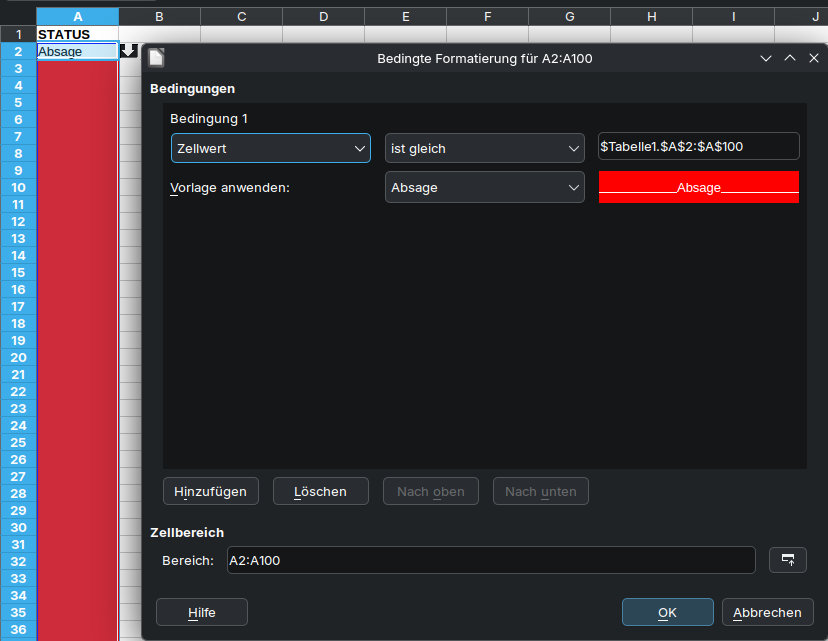Click the Löschen button

(x=321, y=492)
